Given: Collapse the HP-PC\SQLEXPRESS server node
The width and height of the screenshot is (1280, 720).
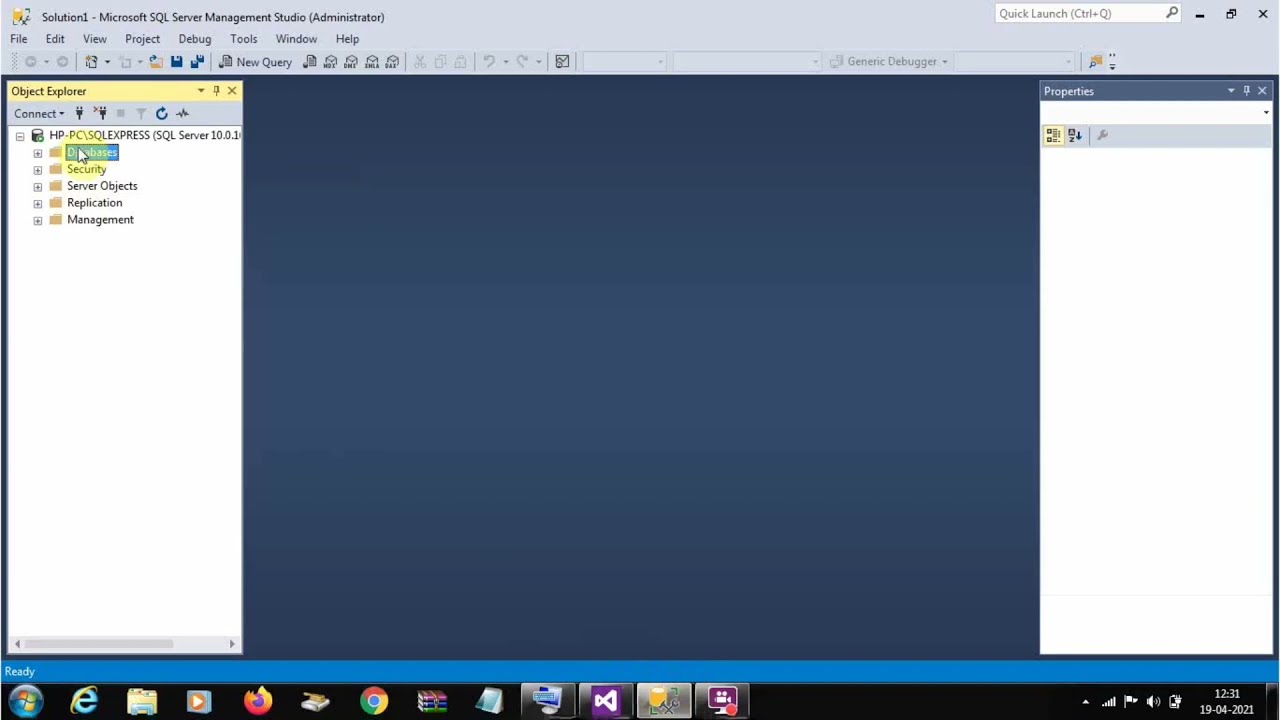Looking at the screenshot, I should (x=20, y=136).
